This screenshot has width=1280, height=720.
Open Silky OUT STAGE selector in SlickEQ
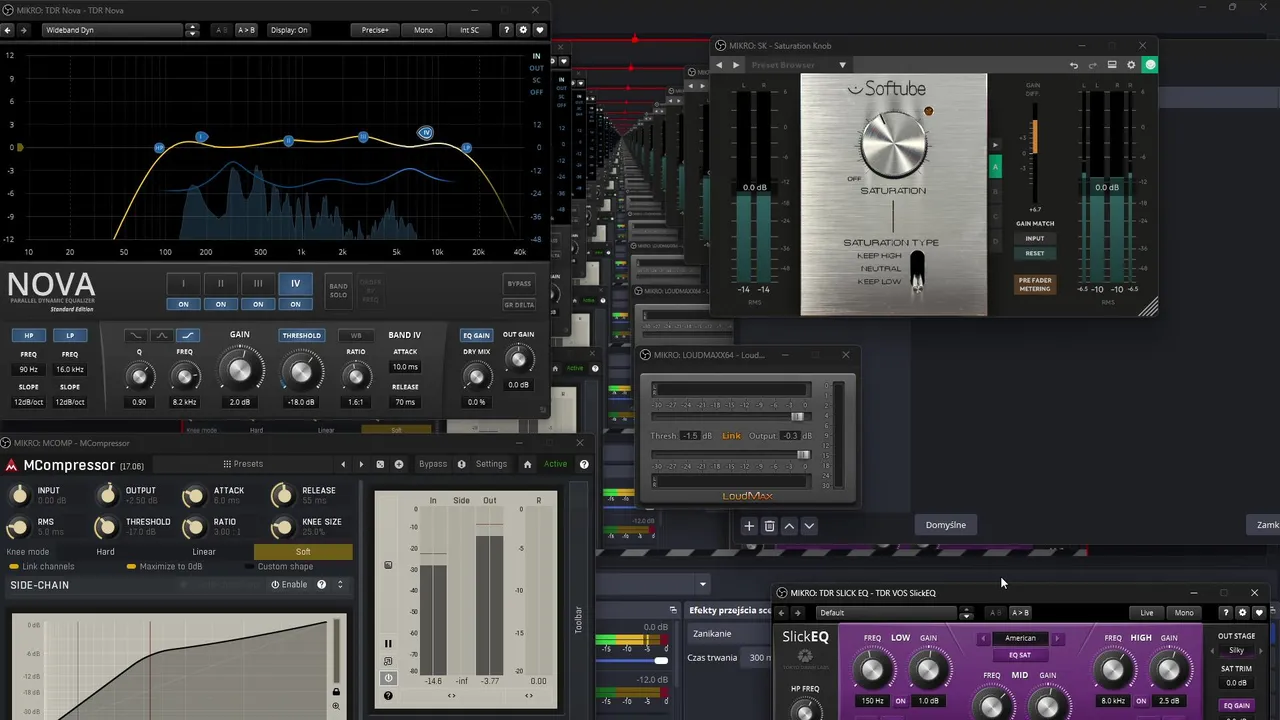point(1236,650)
